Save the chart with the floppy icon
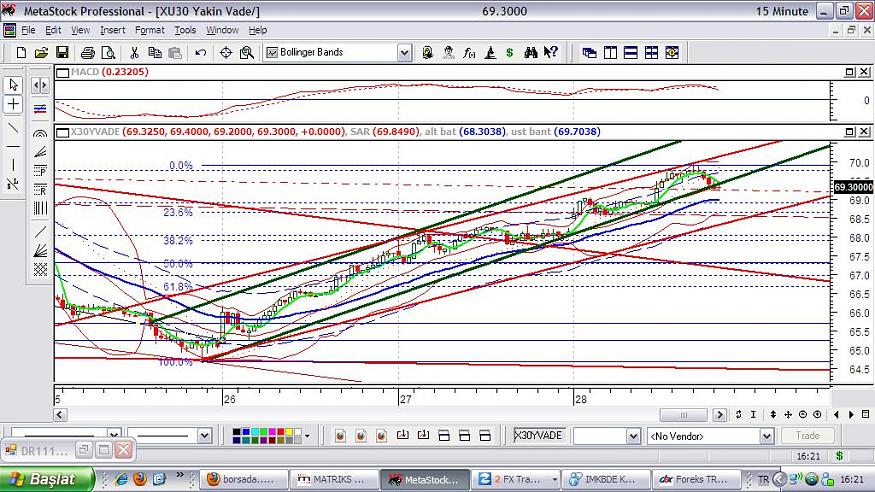The image size is (875, 492). [x=62, y=52]
